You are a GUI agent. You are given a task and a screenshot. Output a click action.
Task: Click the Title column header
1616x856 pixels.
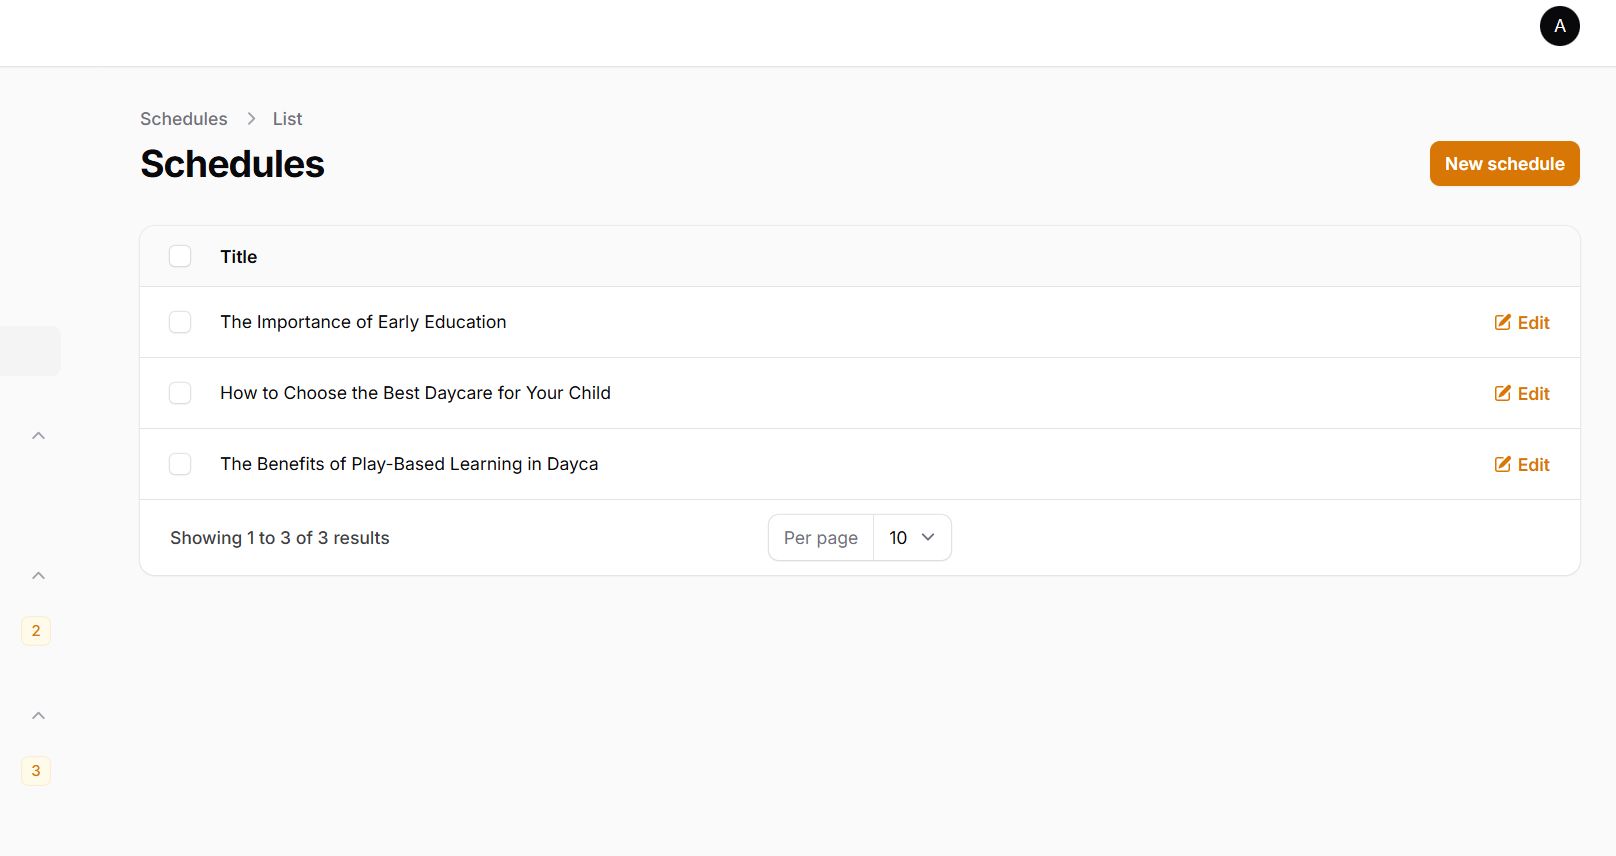tap(239, 257)
